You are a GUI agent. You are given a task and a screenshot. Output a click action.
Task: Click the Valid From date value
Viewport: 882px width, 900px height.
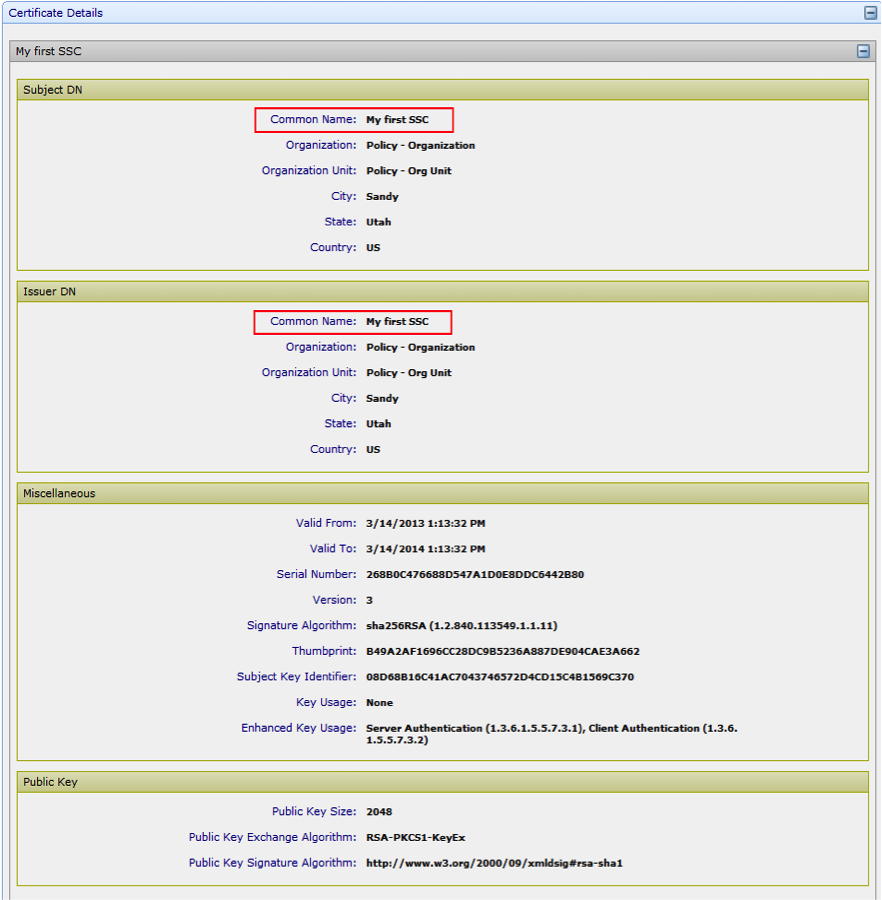[x=425, y=524]
